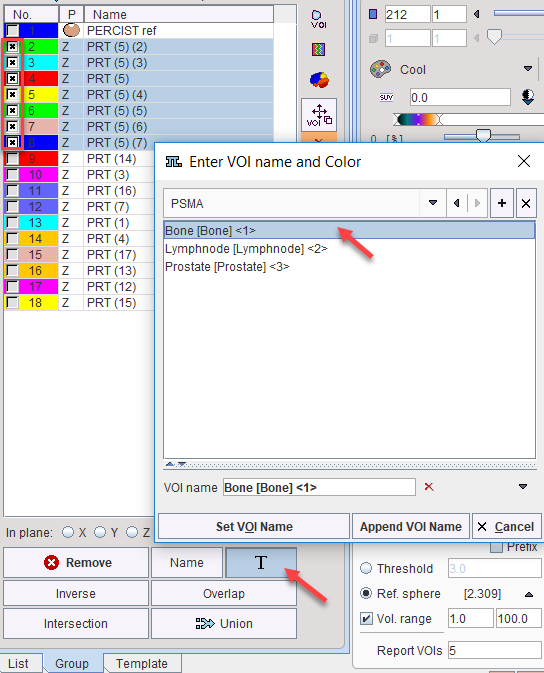Open the dropdown arrow beside VOI name field
Image resolution: width=544 pixels, height=673 pixels.
pyautogui.click(x=523, y=487)
